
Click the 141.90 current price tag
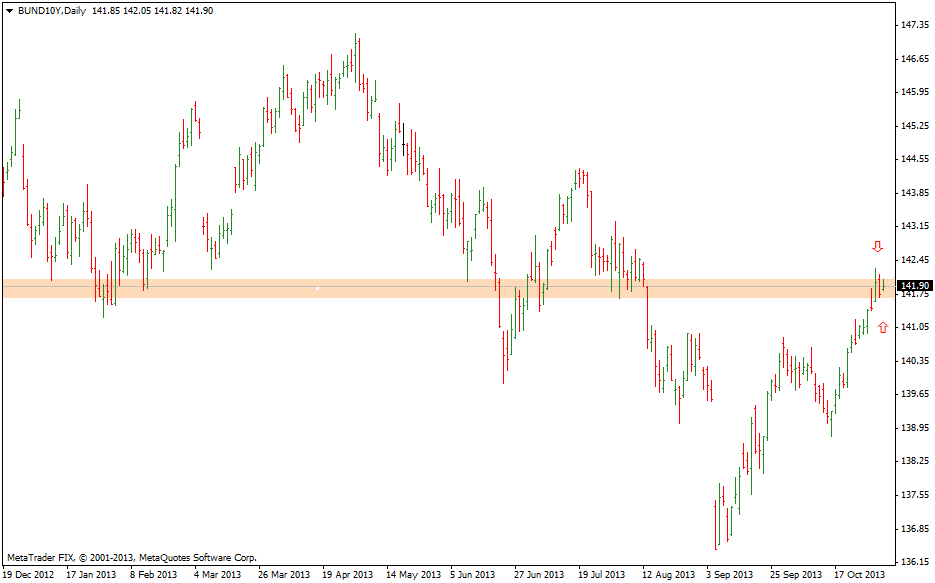[915, 286]
